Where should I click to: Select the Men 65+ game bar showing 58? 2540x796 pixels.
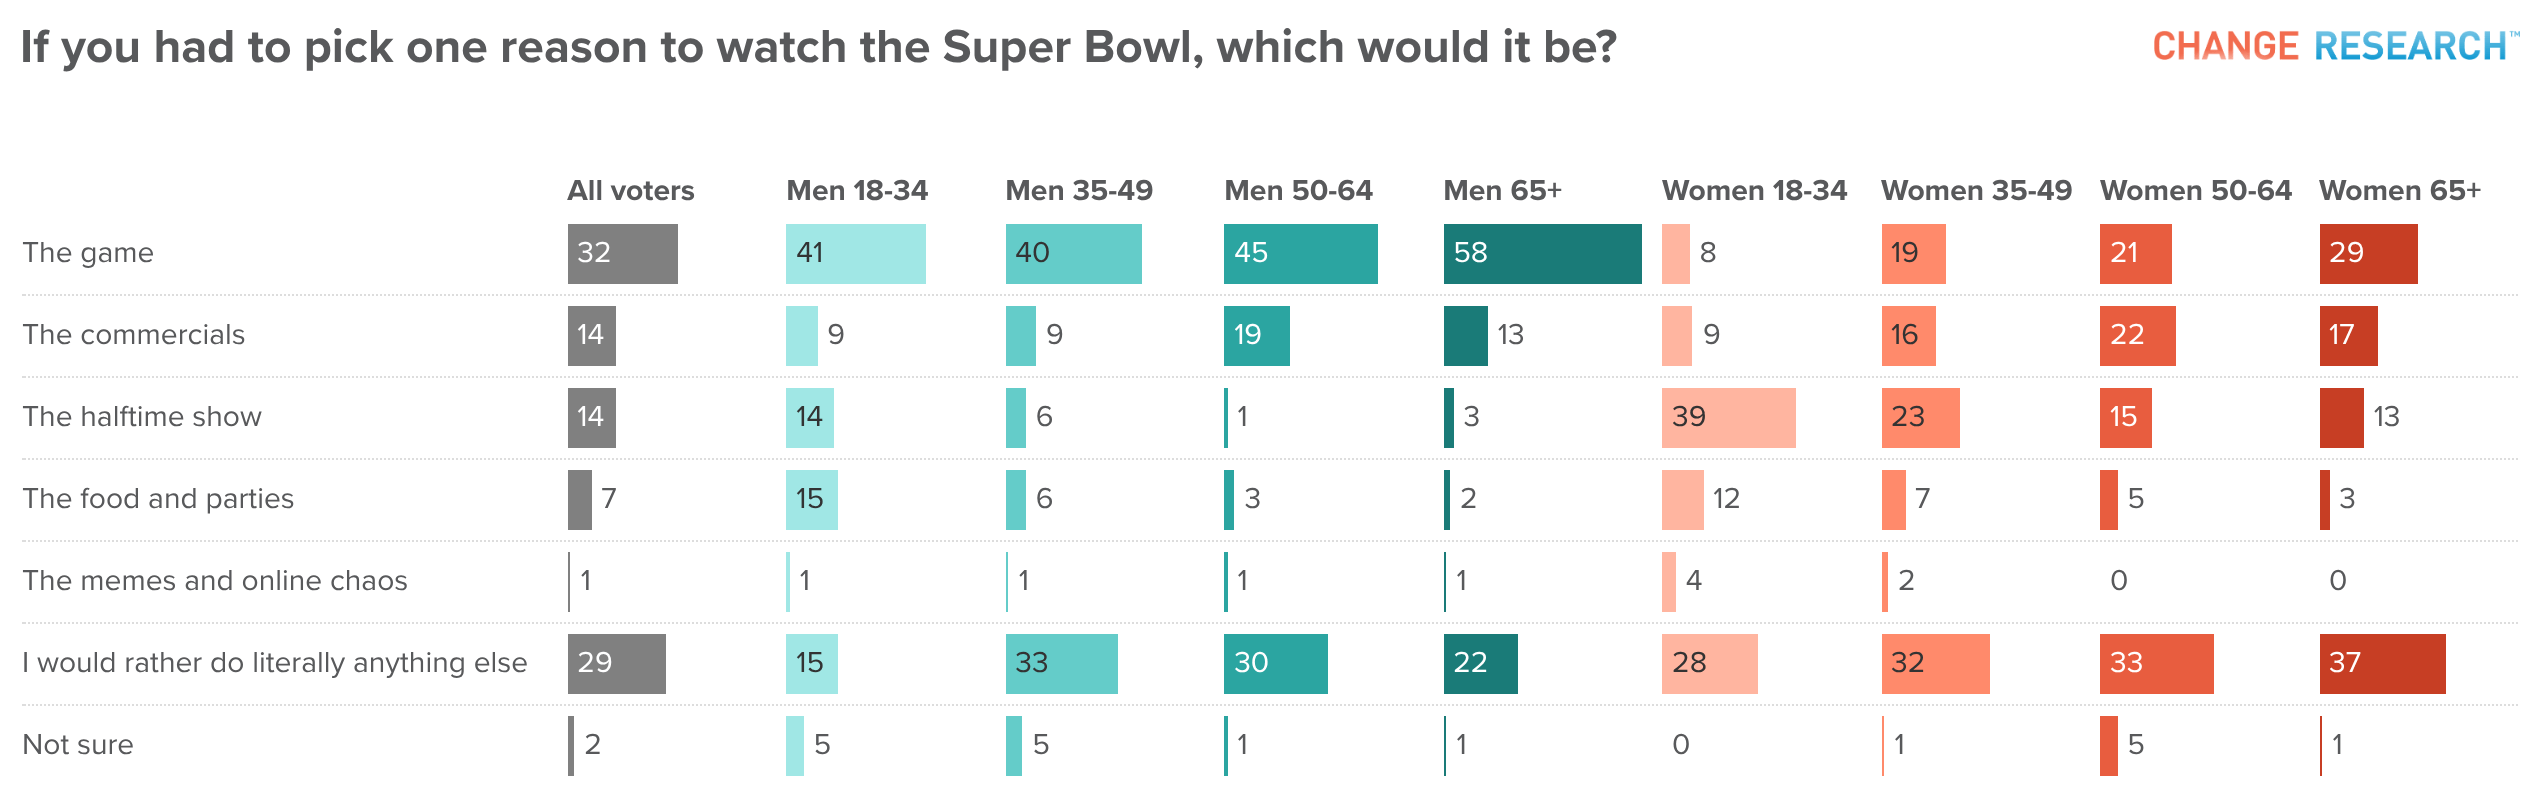pos(1543,254)
